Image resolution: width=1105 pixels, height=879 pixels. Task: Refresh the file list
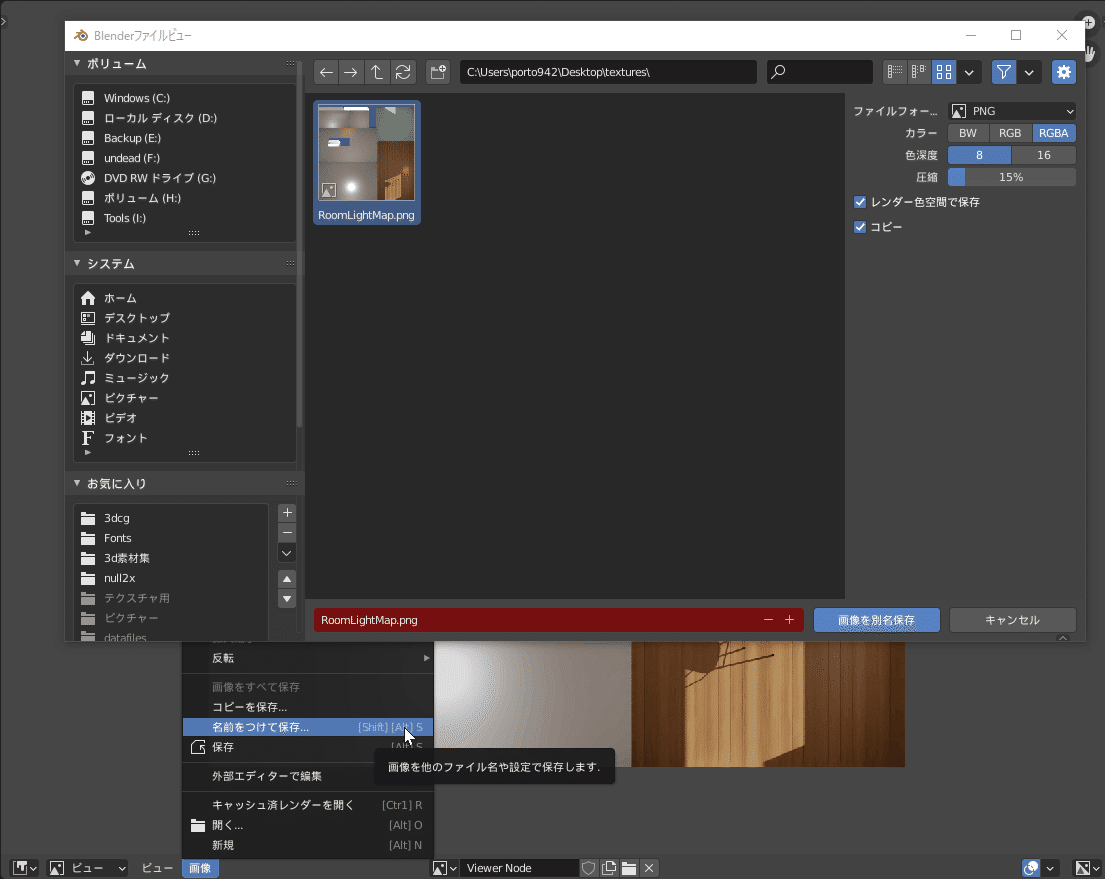click(403, 72)
